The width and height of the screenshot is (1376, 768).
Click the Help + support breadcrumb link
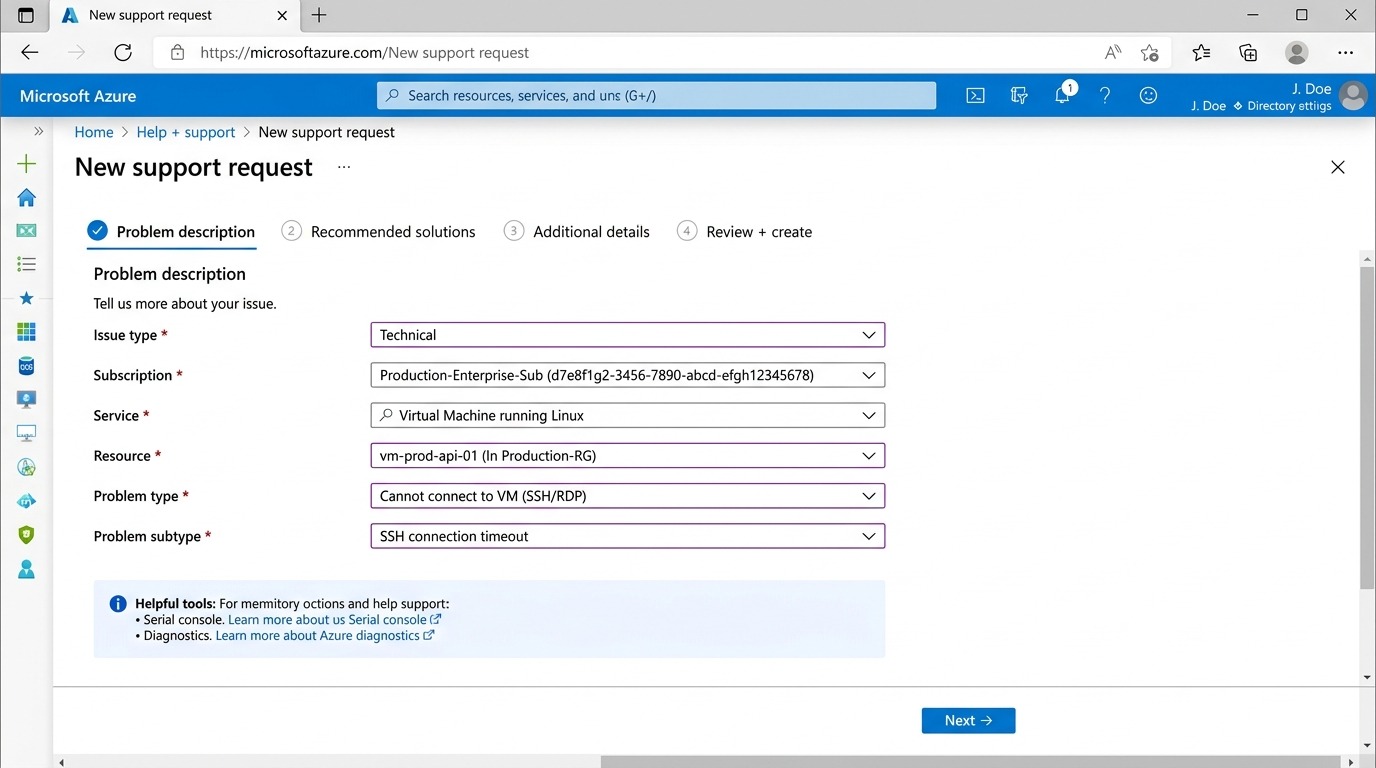(x=186, y=132)
